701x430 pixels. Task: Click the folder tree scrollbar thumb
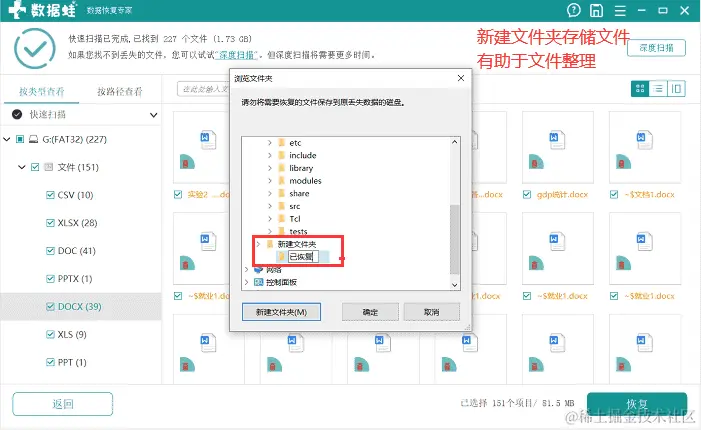pyautogui.click(x=455, y=240)
